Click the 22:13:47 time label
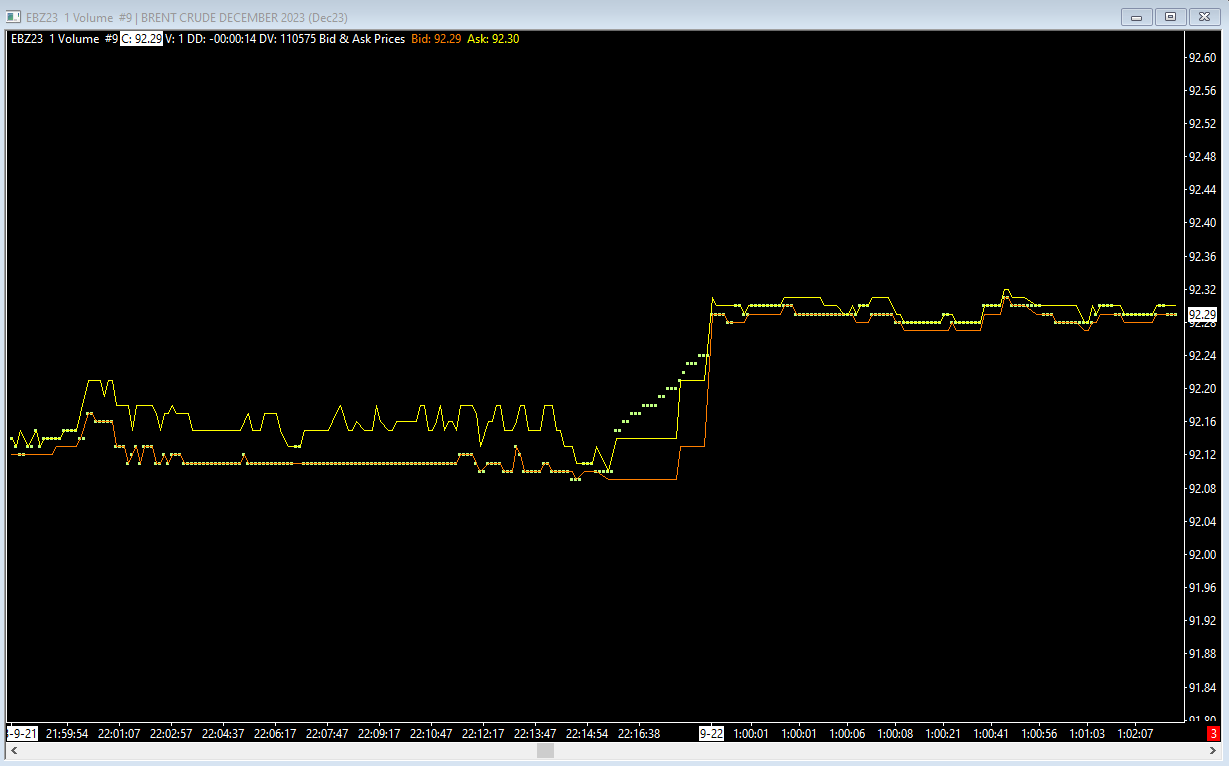The width and height of the screenshot is (1229, 766). click(x=535, y=733)
